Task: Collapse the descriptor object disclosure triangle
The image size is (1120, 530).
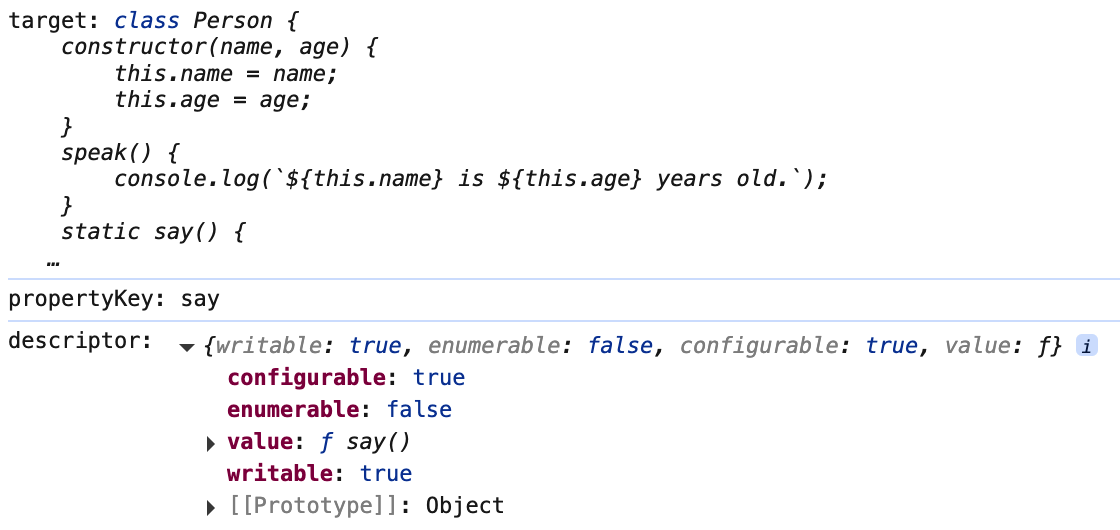Action: point(186,347)
